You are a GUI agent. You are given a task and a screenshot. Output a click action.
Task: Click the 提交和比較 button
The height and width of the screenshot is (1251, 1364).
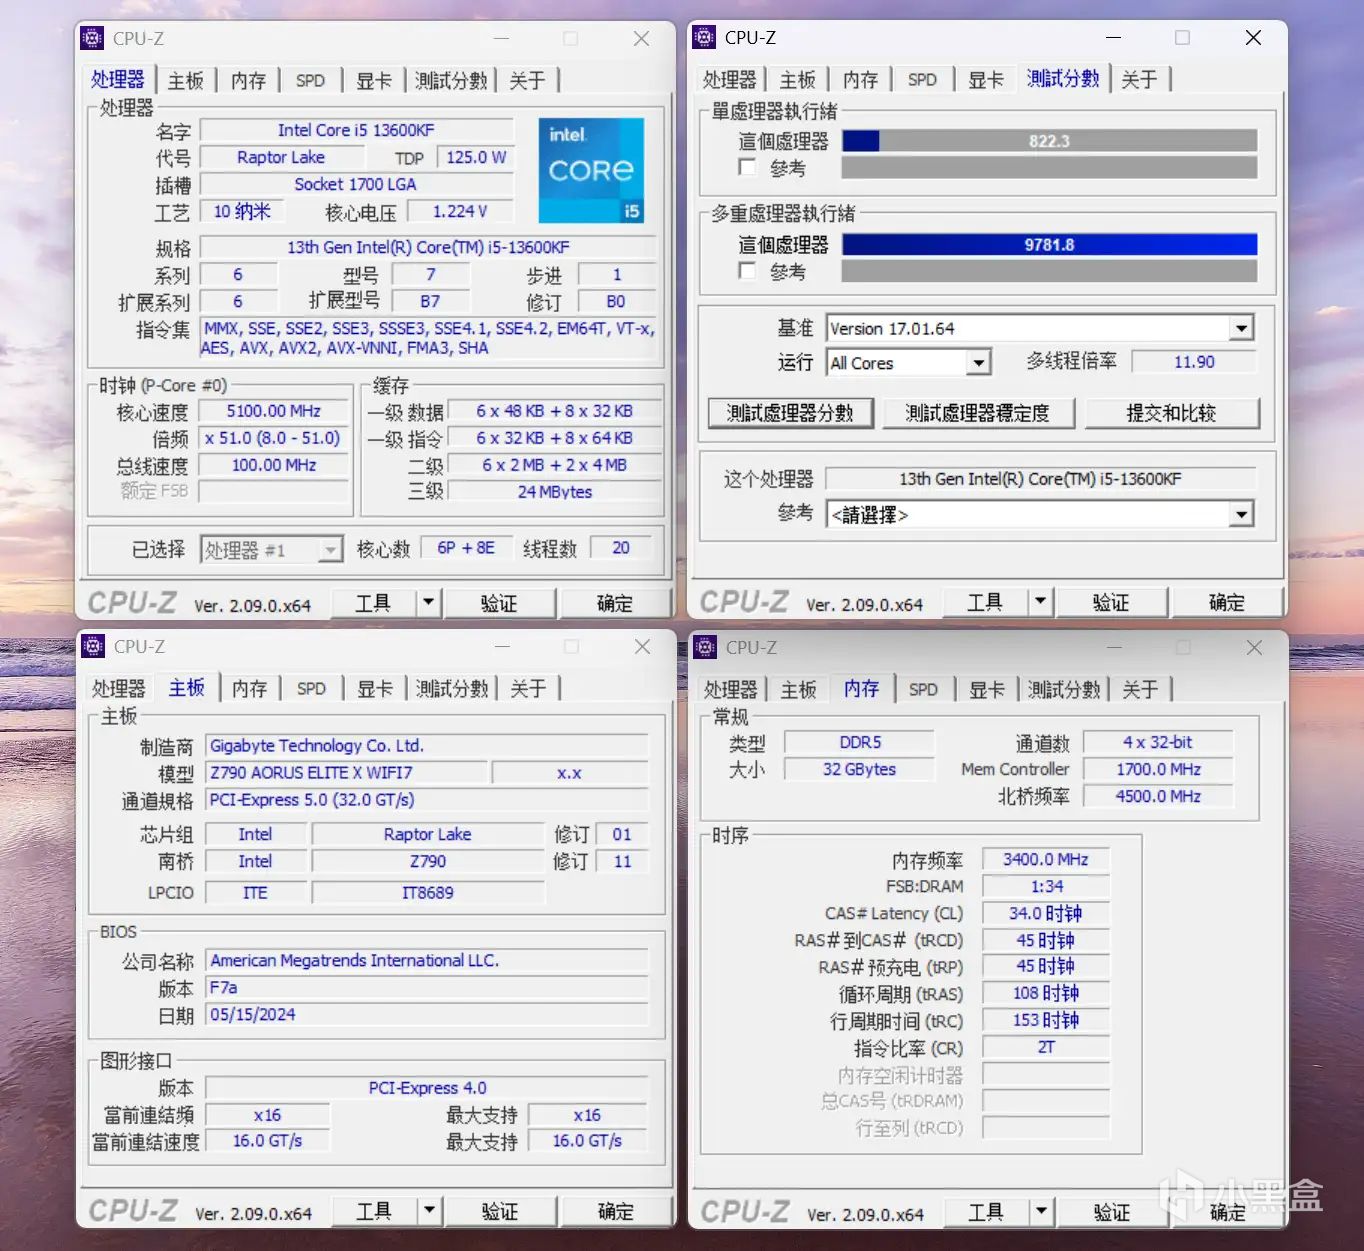coord(1172,413)
